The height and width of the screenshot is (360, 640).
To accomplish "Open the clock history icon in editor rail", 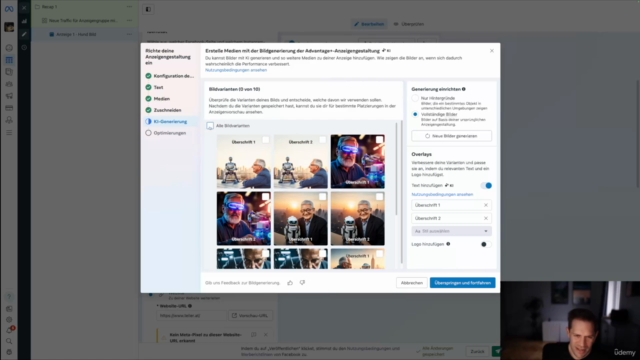I will (x=24, y=48).
